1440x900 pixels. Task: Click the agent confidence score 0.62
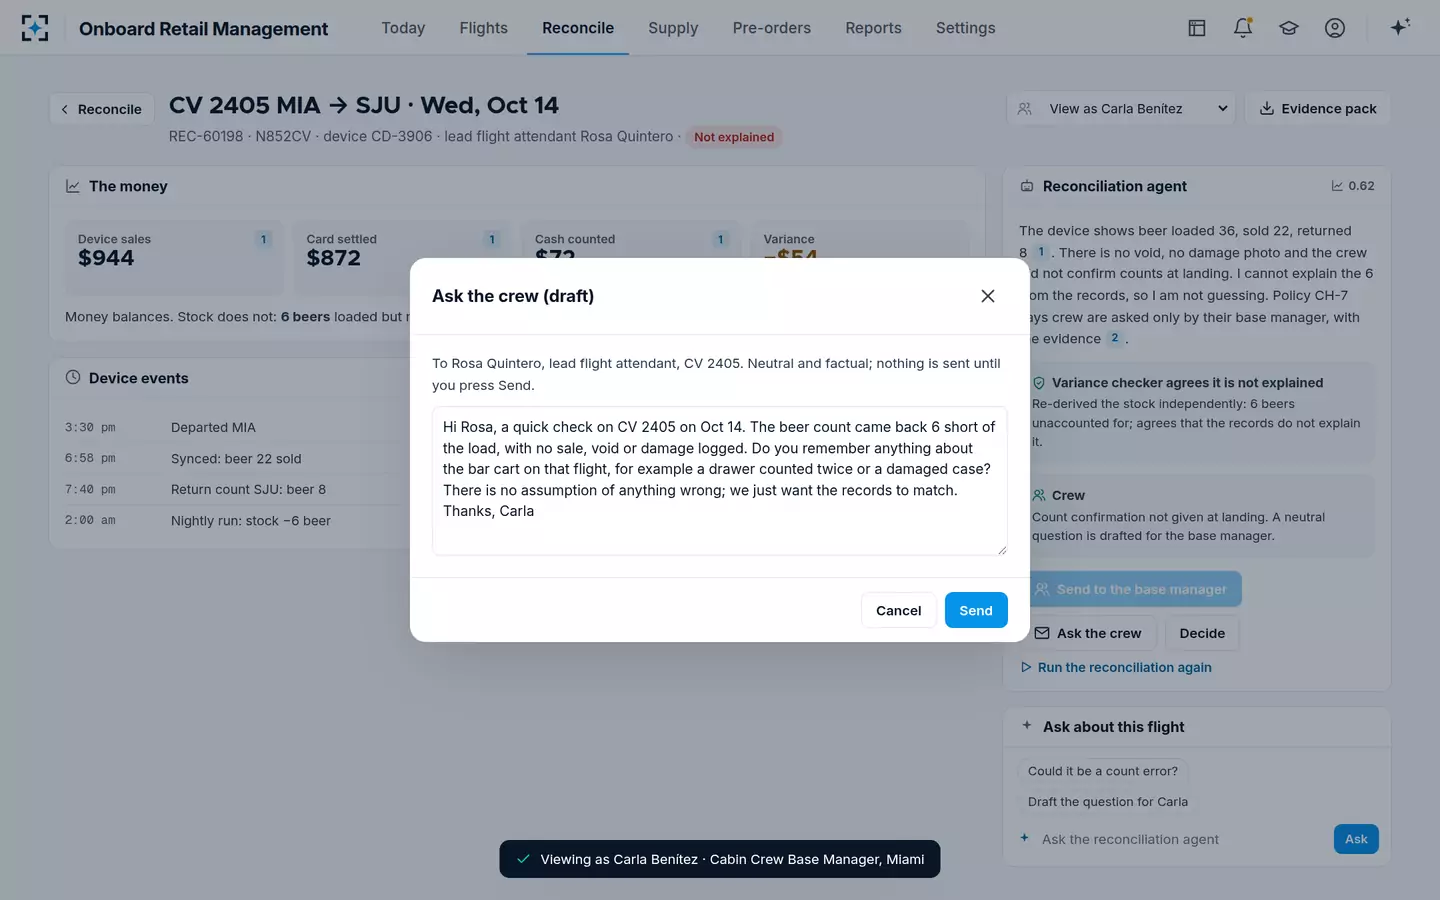click(1353, 186)
